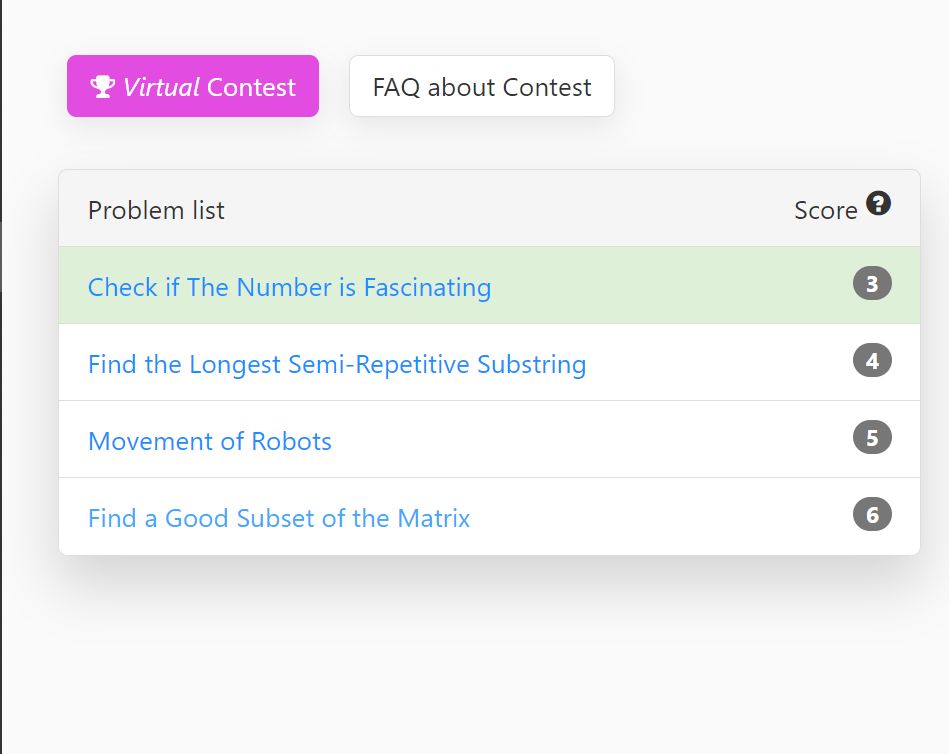Click the dark vertical divider at left edge
This screenshot has width=949, height=754.
click(1, 377)
